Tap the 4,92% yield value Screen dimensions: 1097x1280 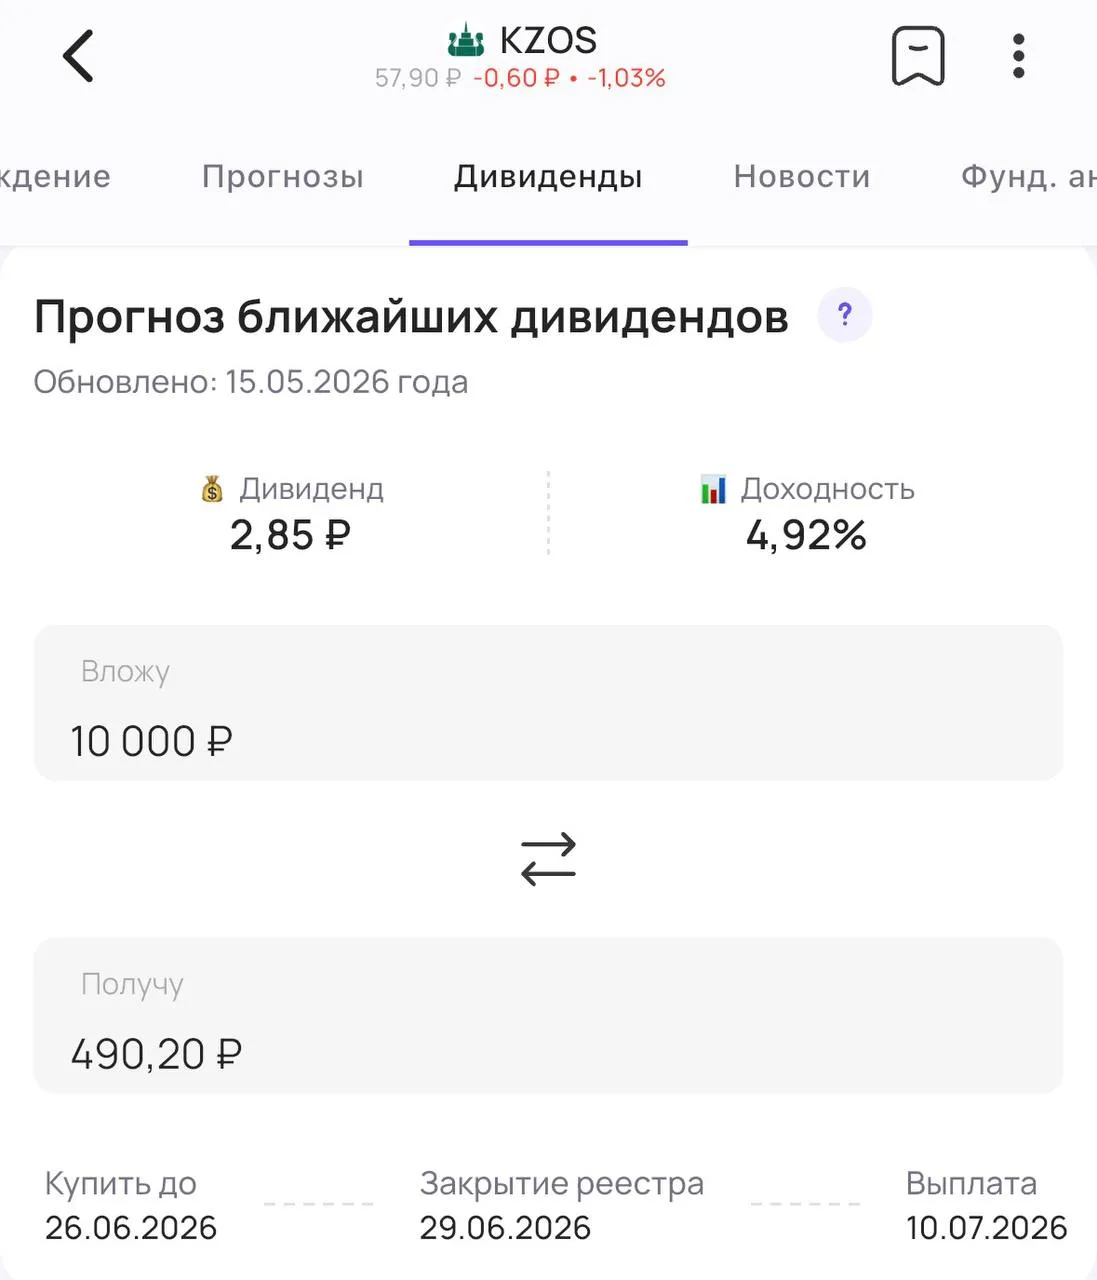[806, 535]
